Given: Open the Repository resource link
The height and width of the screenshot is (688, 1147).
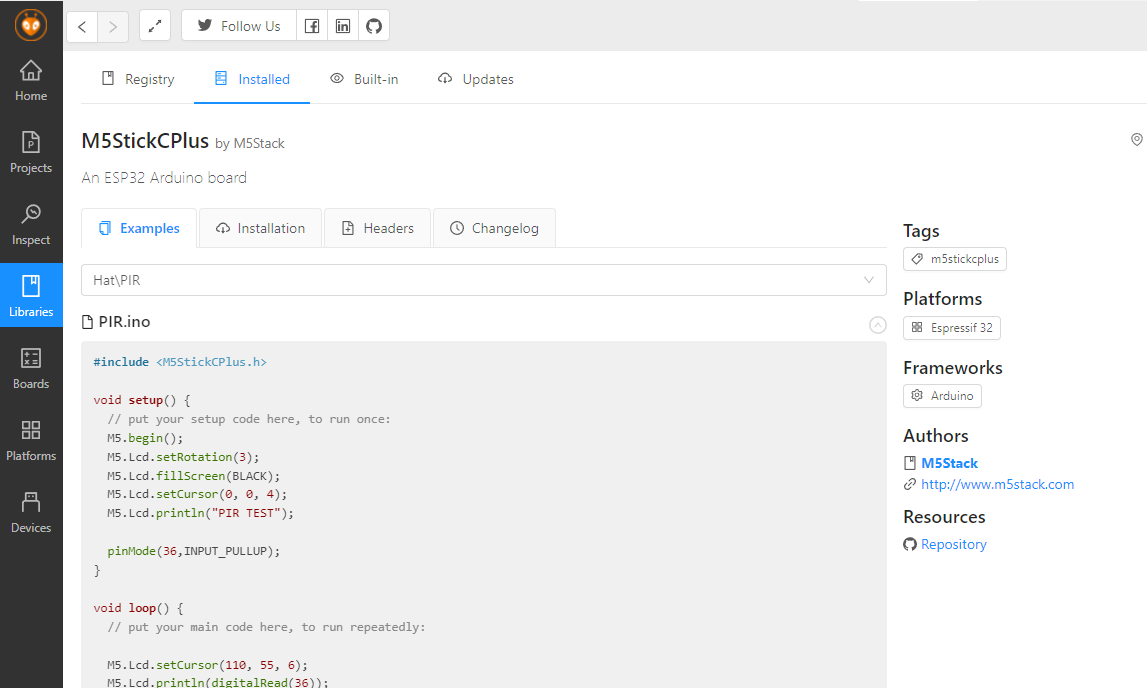Looking at the screenshot, I should pos(953,544).
